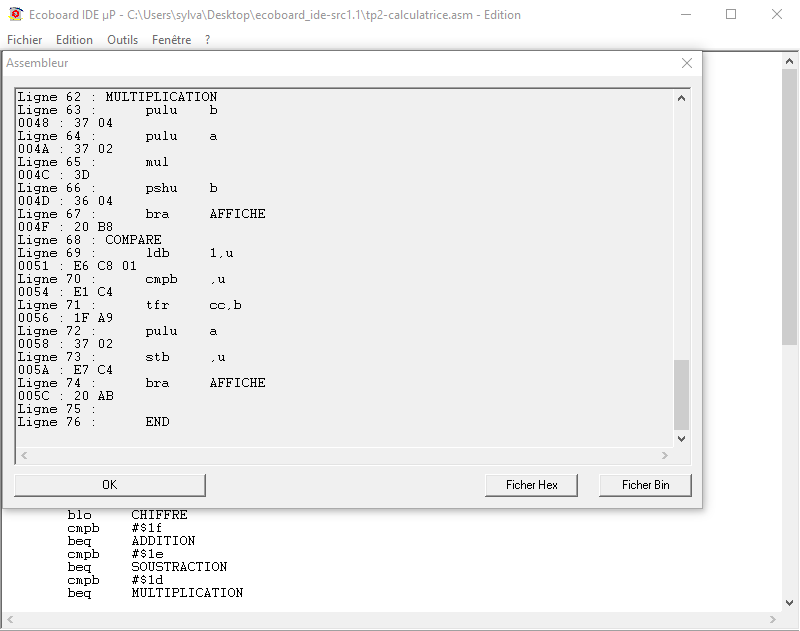The image size is (800, 631).
Task: Click the 'cmpb #$1d' line in editor
Action: click(115, 580)
